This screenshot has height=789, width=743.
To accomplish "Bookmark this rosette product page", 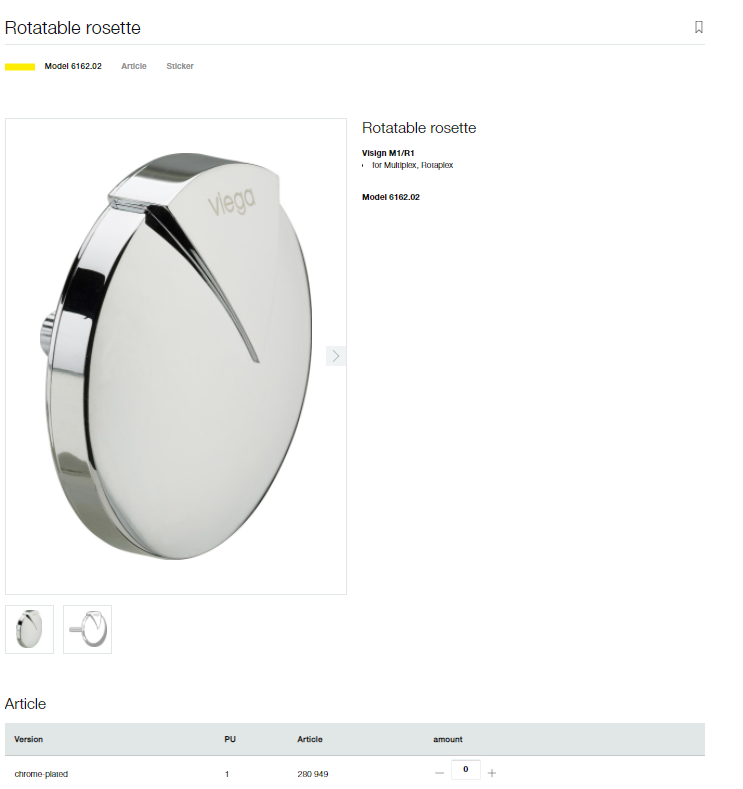I will 698,27.
